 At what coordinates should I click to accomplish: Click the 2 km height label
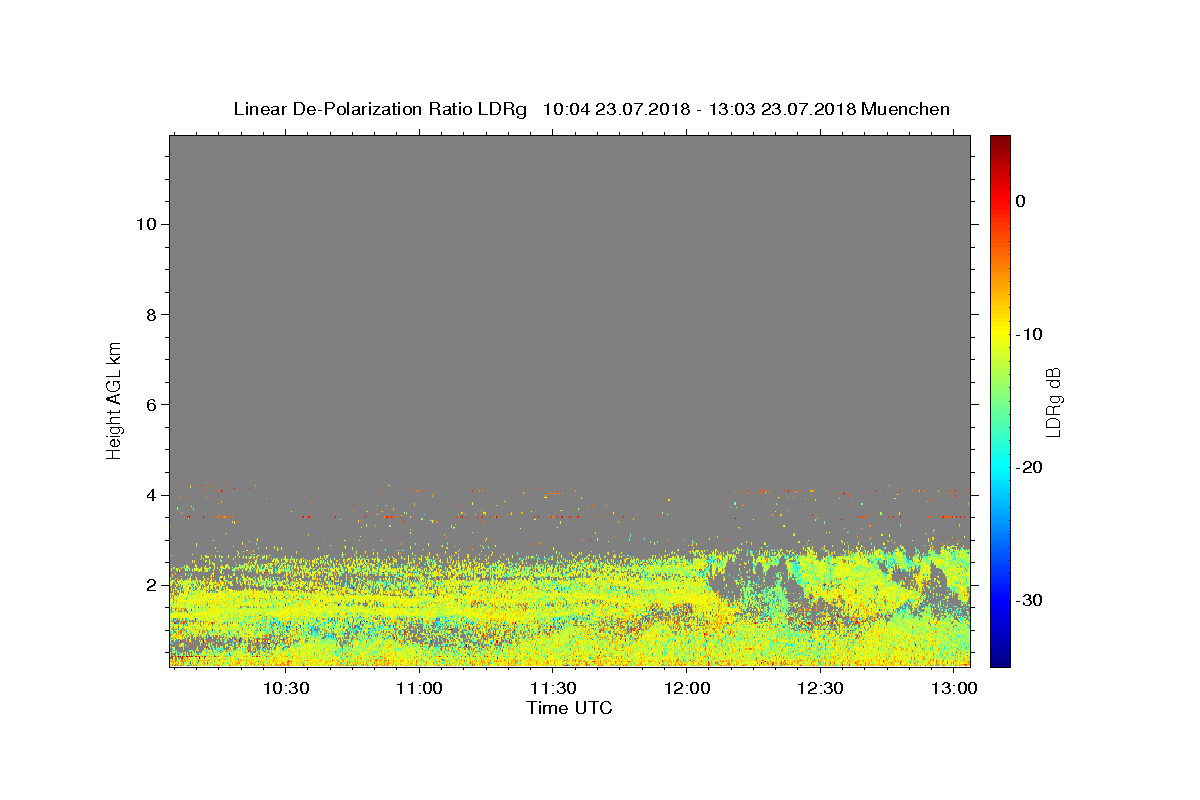pyautogui.click(x=150, y=585)
